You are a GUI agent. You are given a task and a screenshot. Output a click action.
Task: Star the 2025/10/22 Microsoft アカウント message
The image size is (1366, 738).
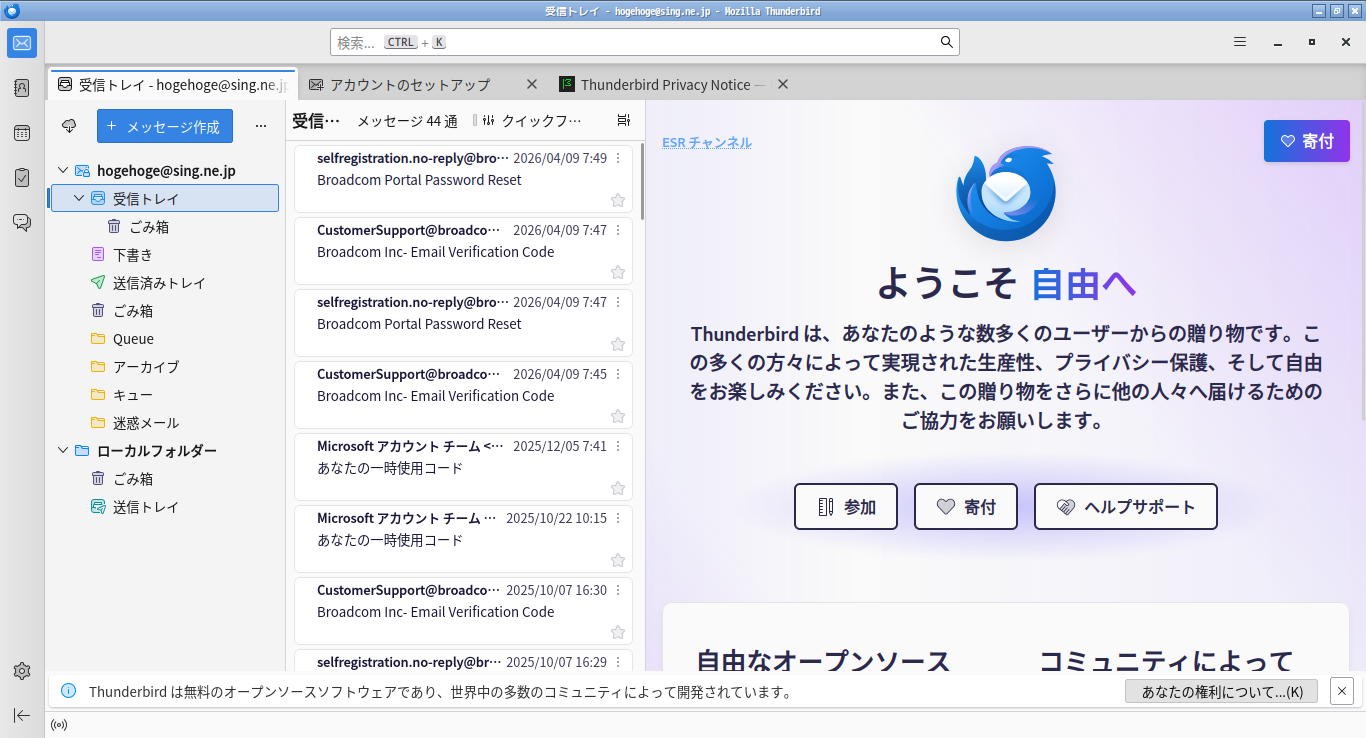click(618, 560)
